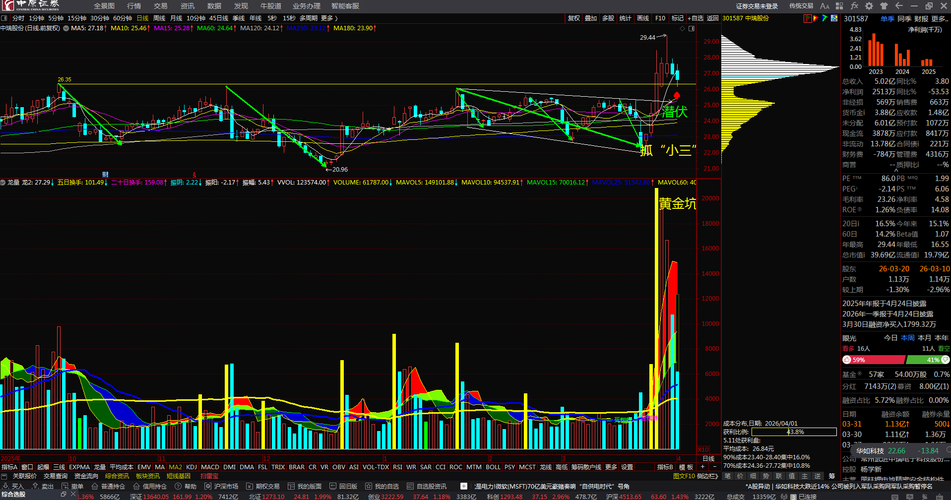Viewport: 951px width, 500px height.
Task: Click the panel toggle icon before 分时
Action: coord(5,18)
